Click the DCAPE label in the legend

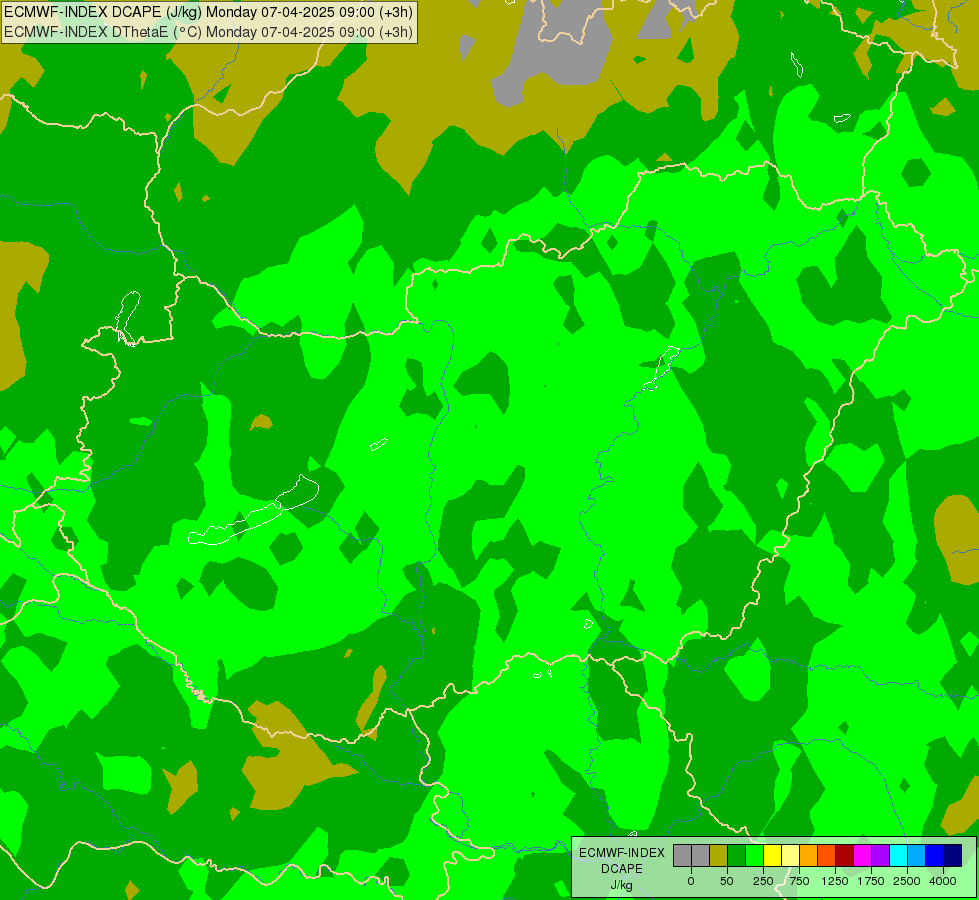[x=622, y=869]
